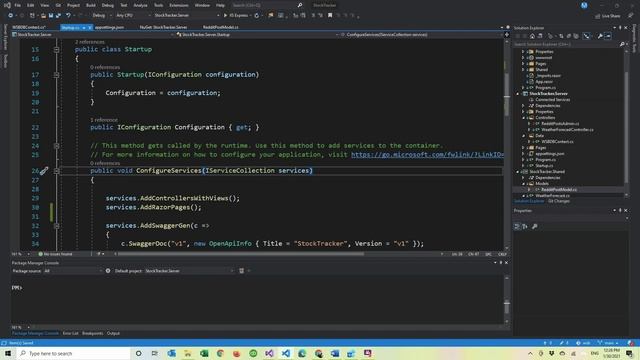This screenshot has width=640, height=360.
Task: Click the No issues found indicator
Action: coord(55,254)
